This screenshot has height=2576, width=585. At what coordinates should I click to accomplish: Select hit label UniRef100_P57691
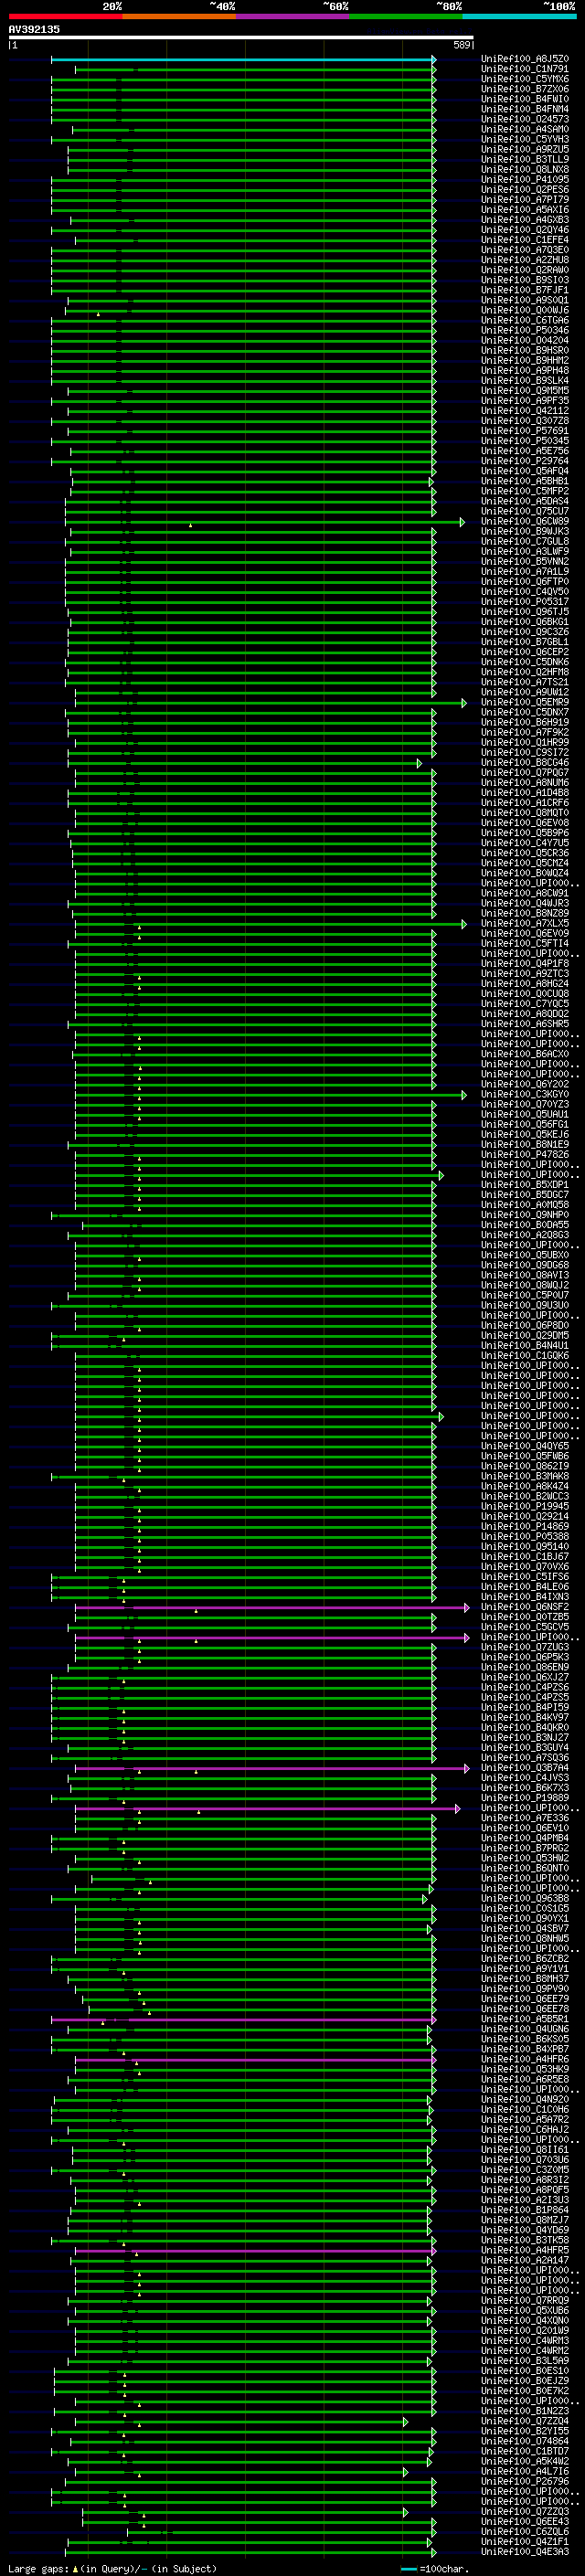coord(525,431)
